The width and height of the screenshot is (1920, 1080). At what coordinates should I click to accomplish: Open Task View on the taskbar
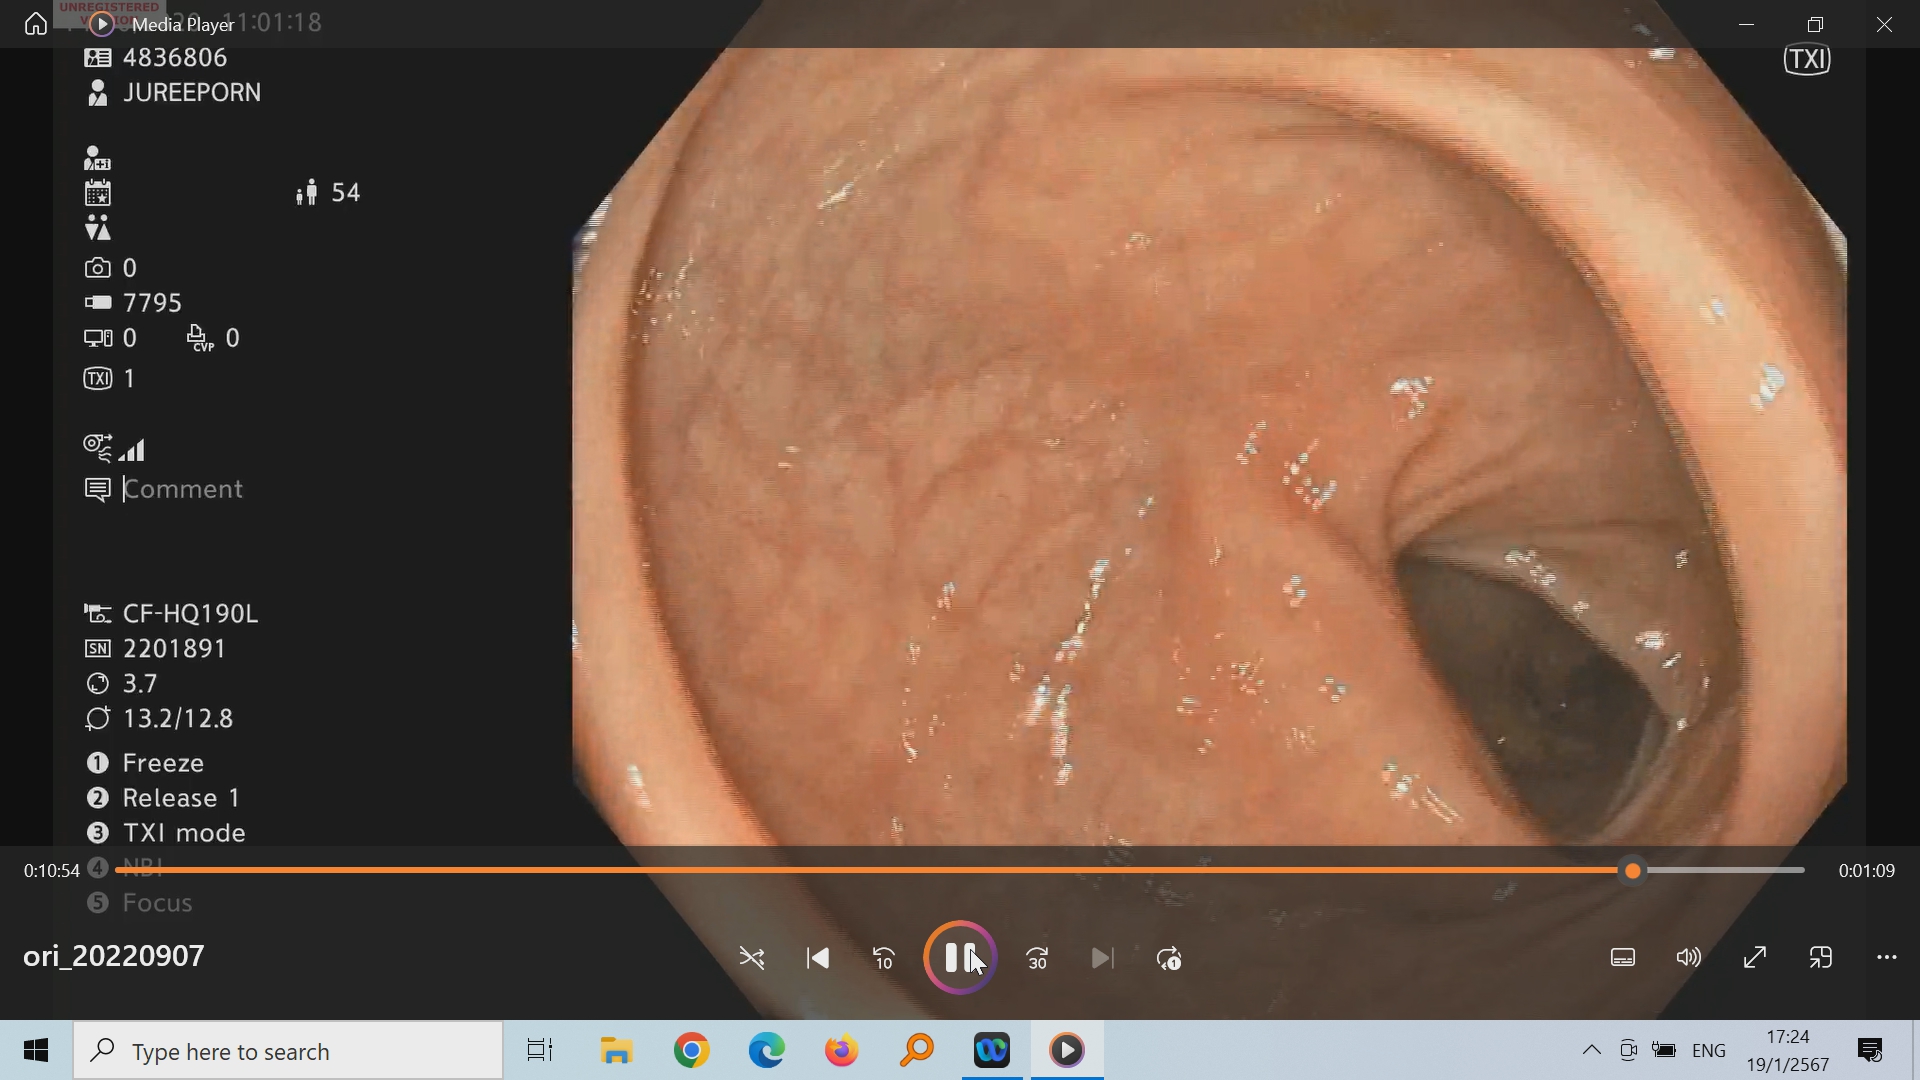point(540,1051)
